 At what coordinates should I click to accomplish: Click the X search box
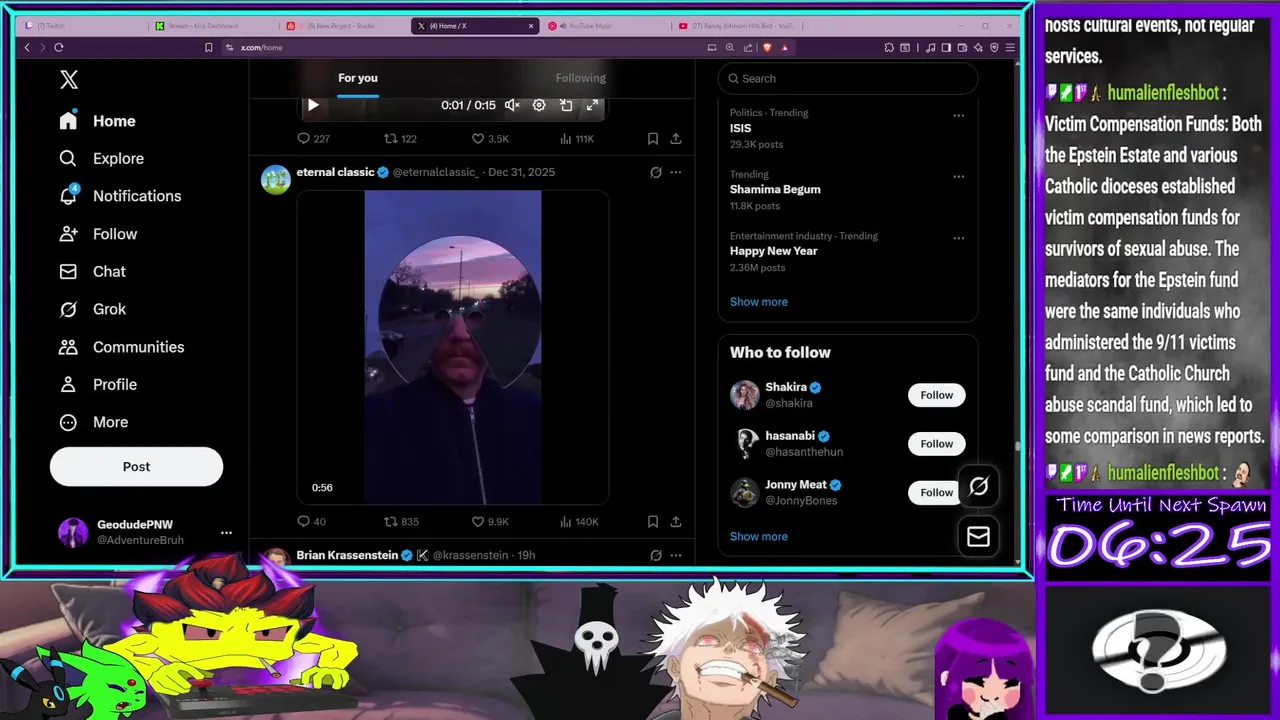point(847,79)
